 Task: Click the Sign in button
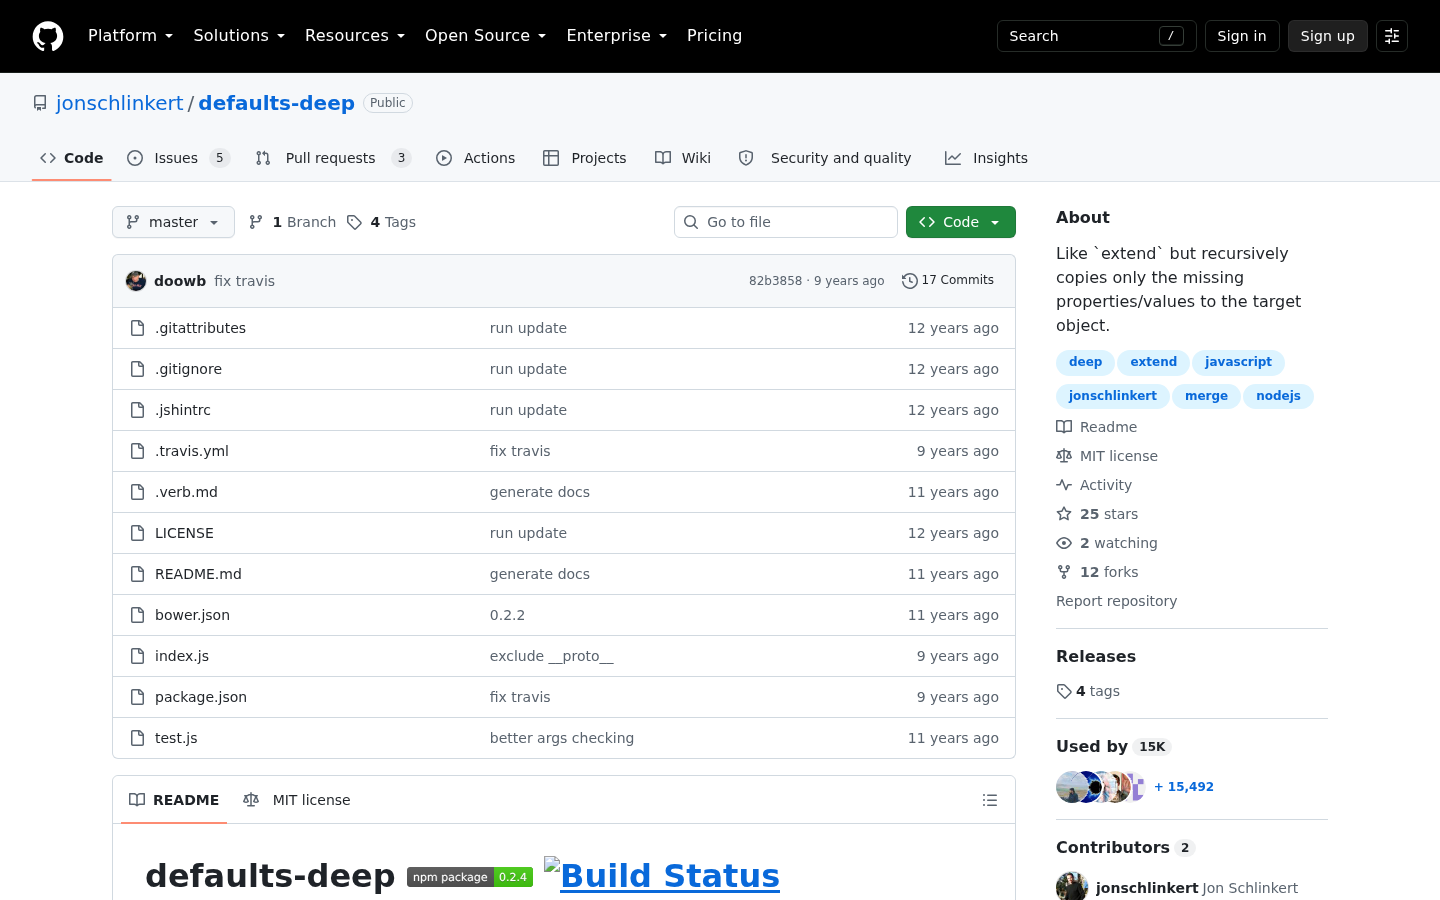(x=1242, y=36)
